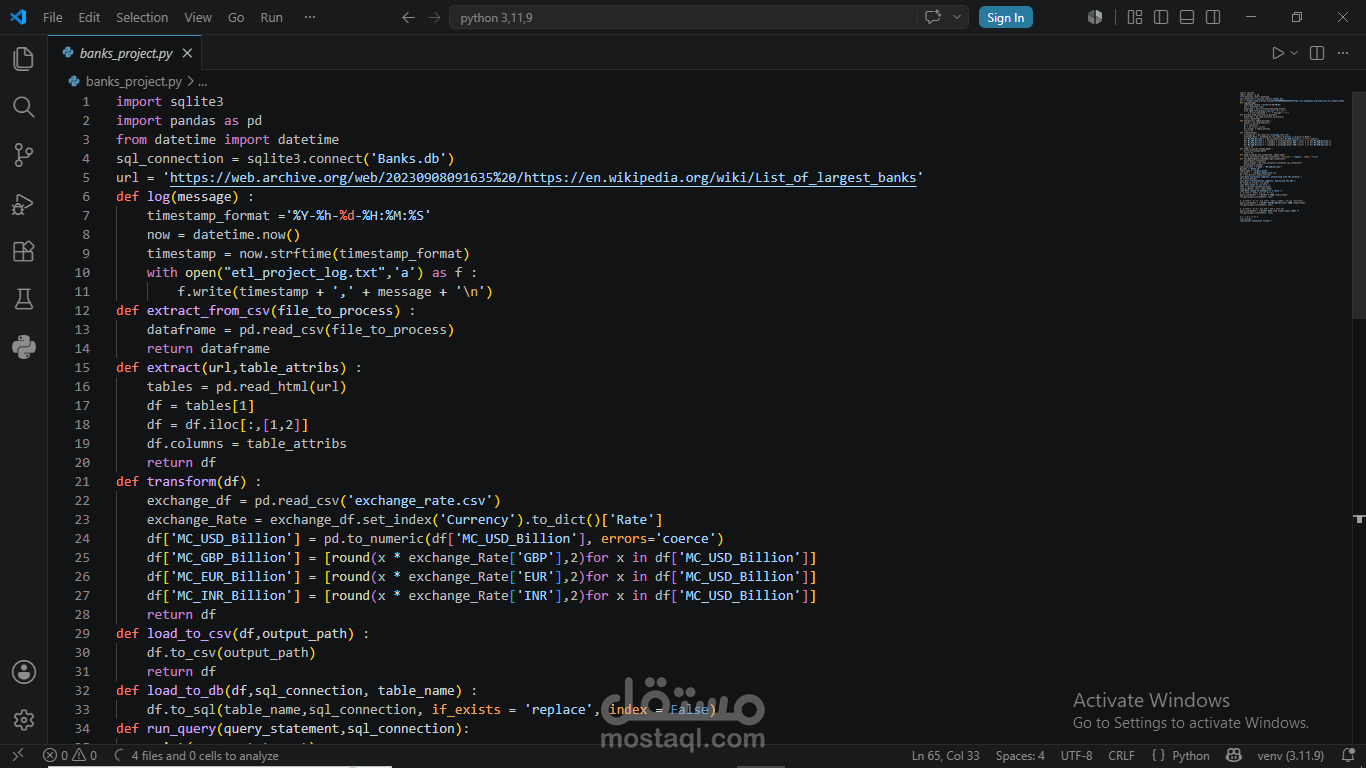Viewport: 1366px width, 768px height.
Task: Select interpreter venv (3.11.9)
Action: (1290, 756)
